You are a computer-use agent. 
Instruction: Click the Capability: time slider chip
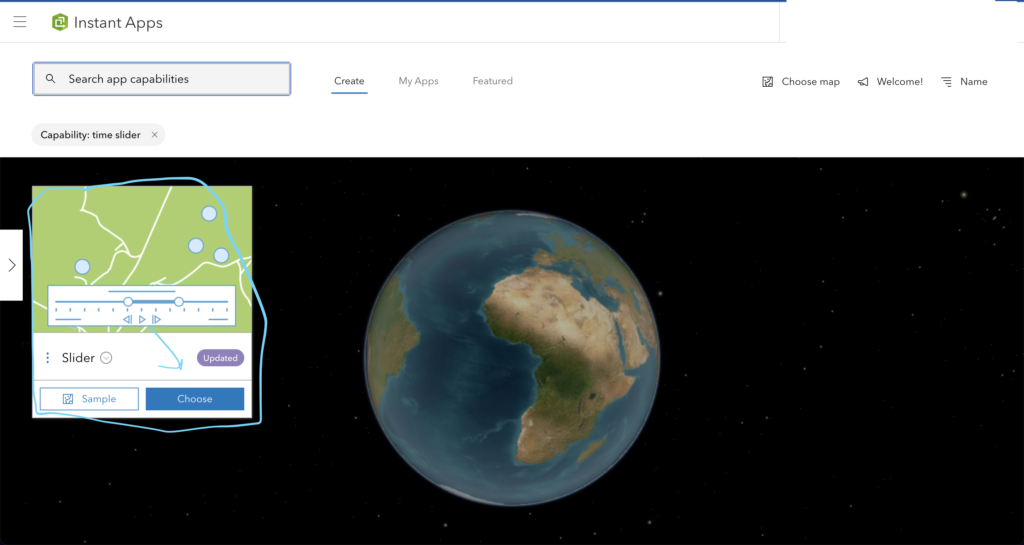(x=98, y=135)
